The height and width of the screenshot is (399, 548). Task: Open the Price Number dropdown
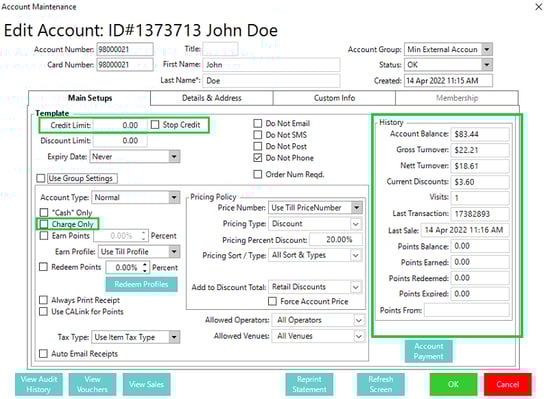point(356,208)
